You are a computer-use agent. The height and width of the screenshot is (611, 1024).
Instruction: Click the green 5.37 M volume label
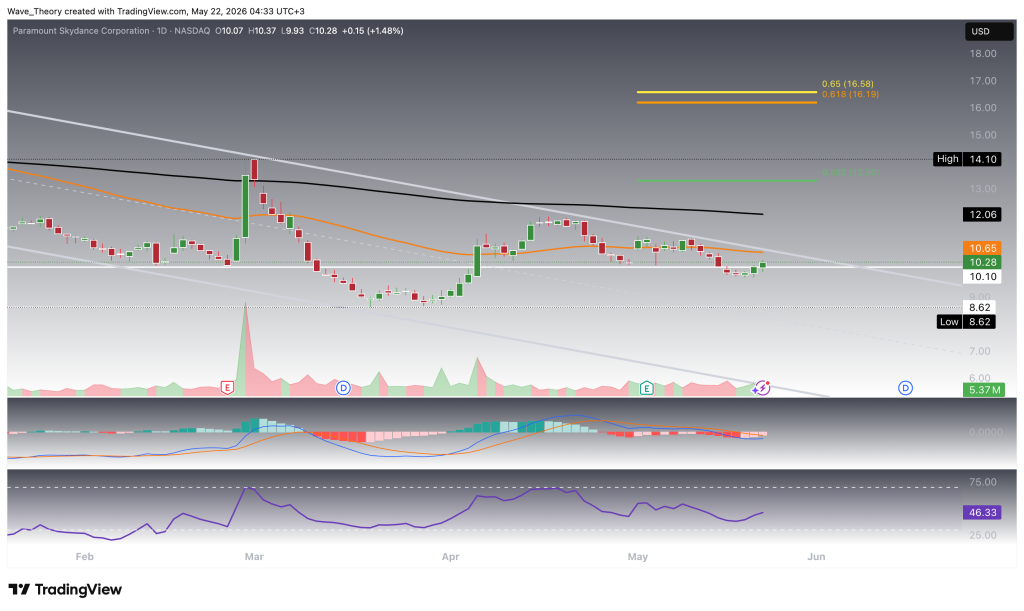pyautogui.click(x=984, y=390)
